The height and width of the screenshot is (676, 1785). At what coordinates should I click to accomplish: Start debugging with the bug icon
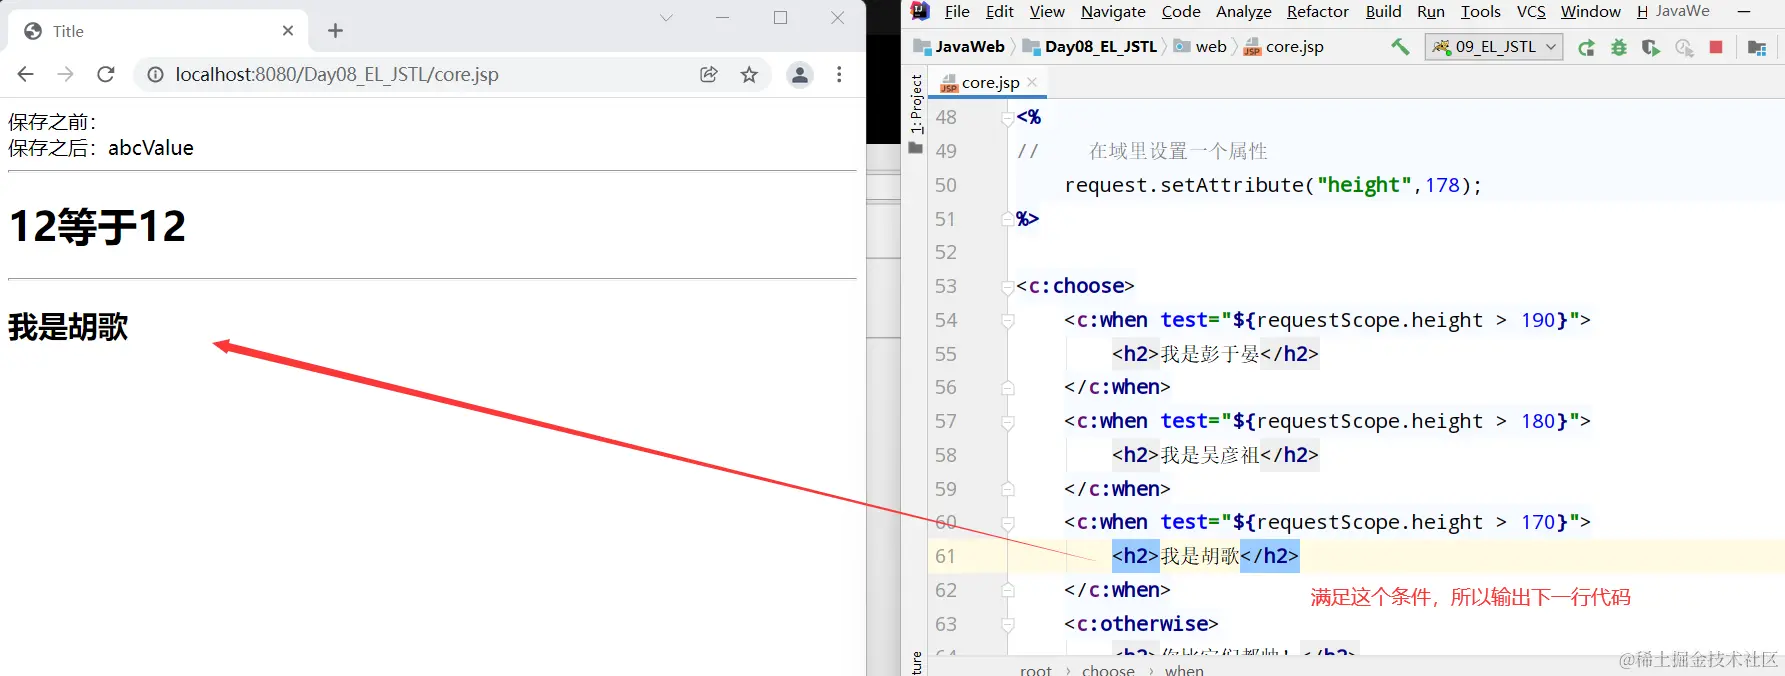(x=1618, y=48)
